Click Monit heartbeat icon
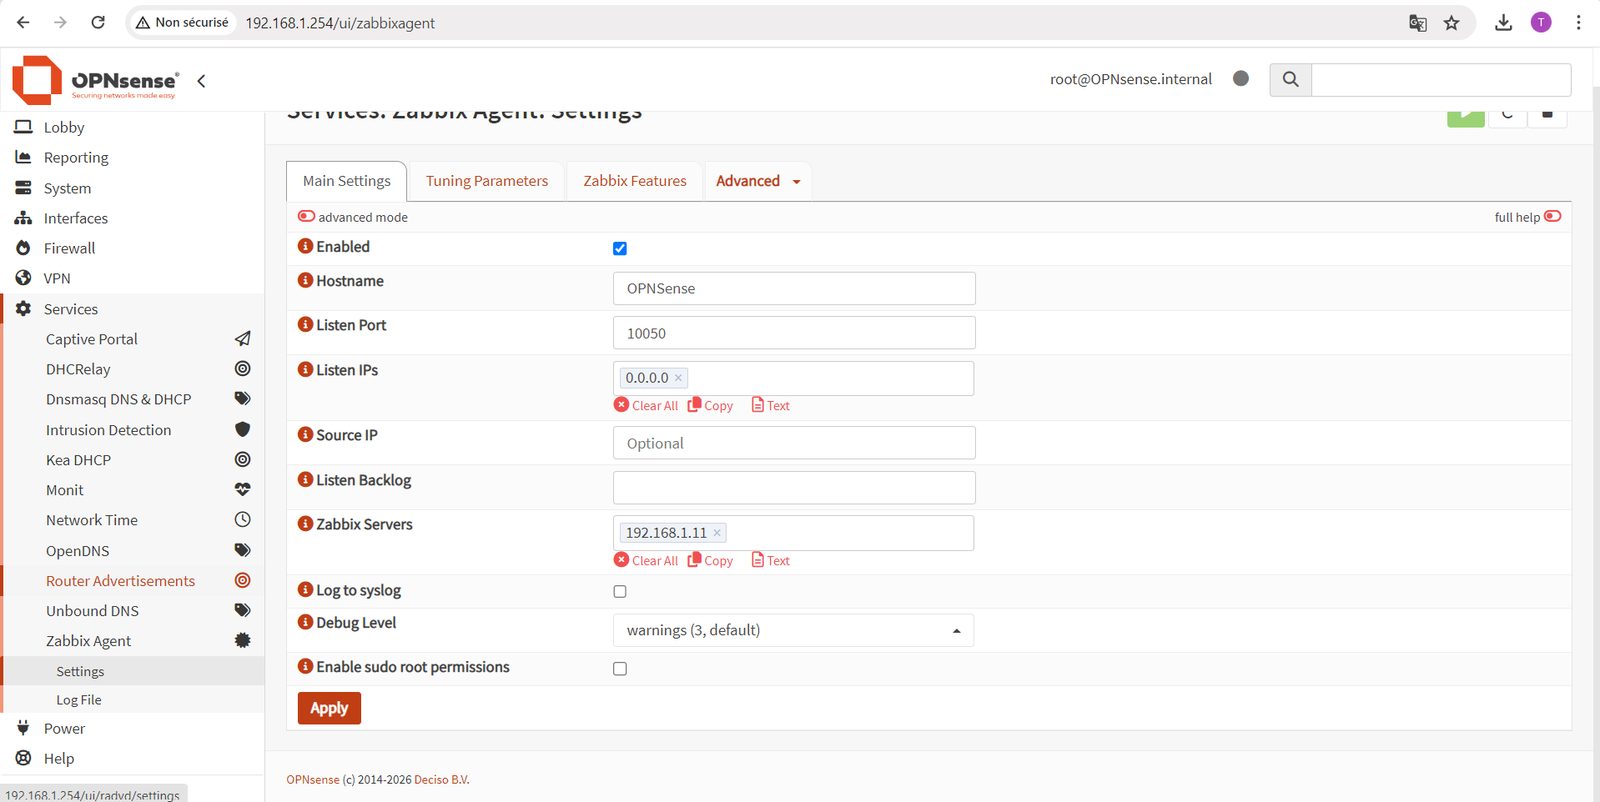 pyautogui.click(x=242, y=490)
